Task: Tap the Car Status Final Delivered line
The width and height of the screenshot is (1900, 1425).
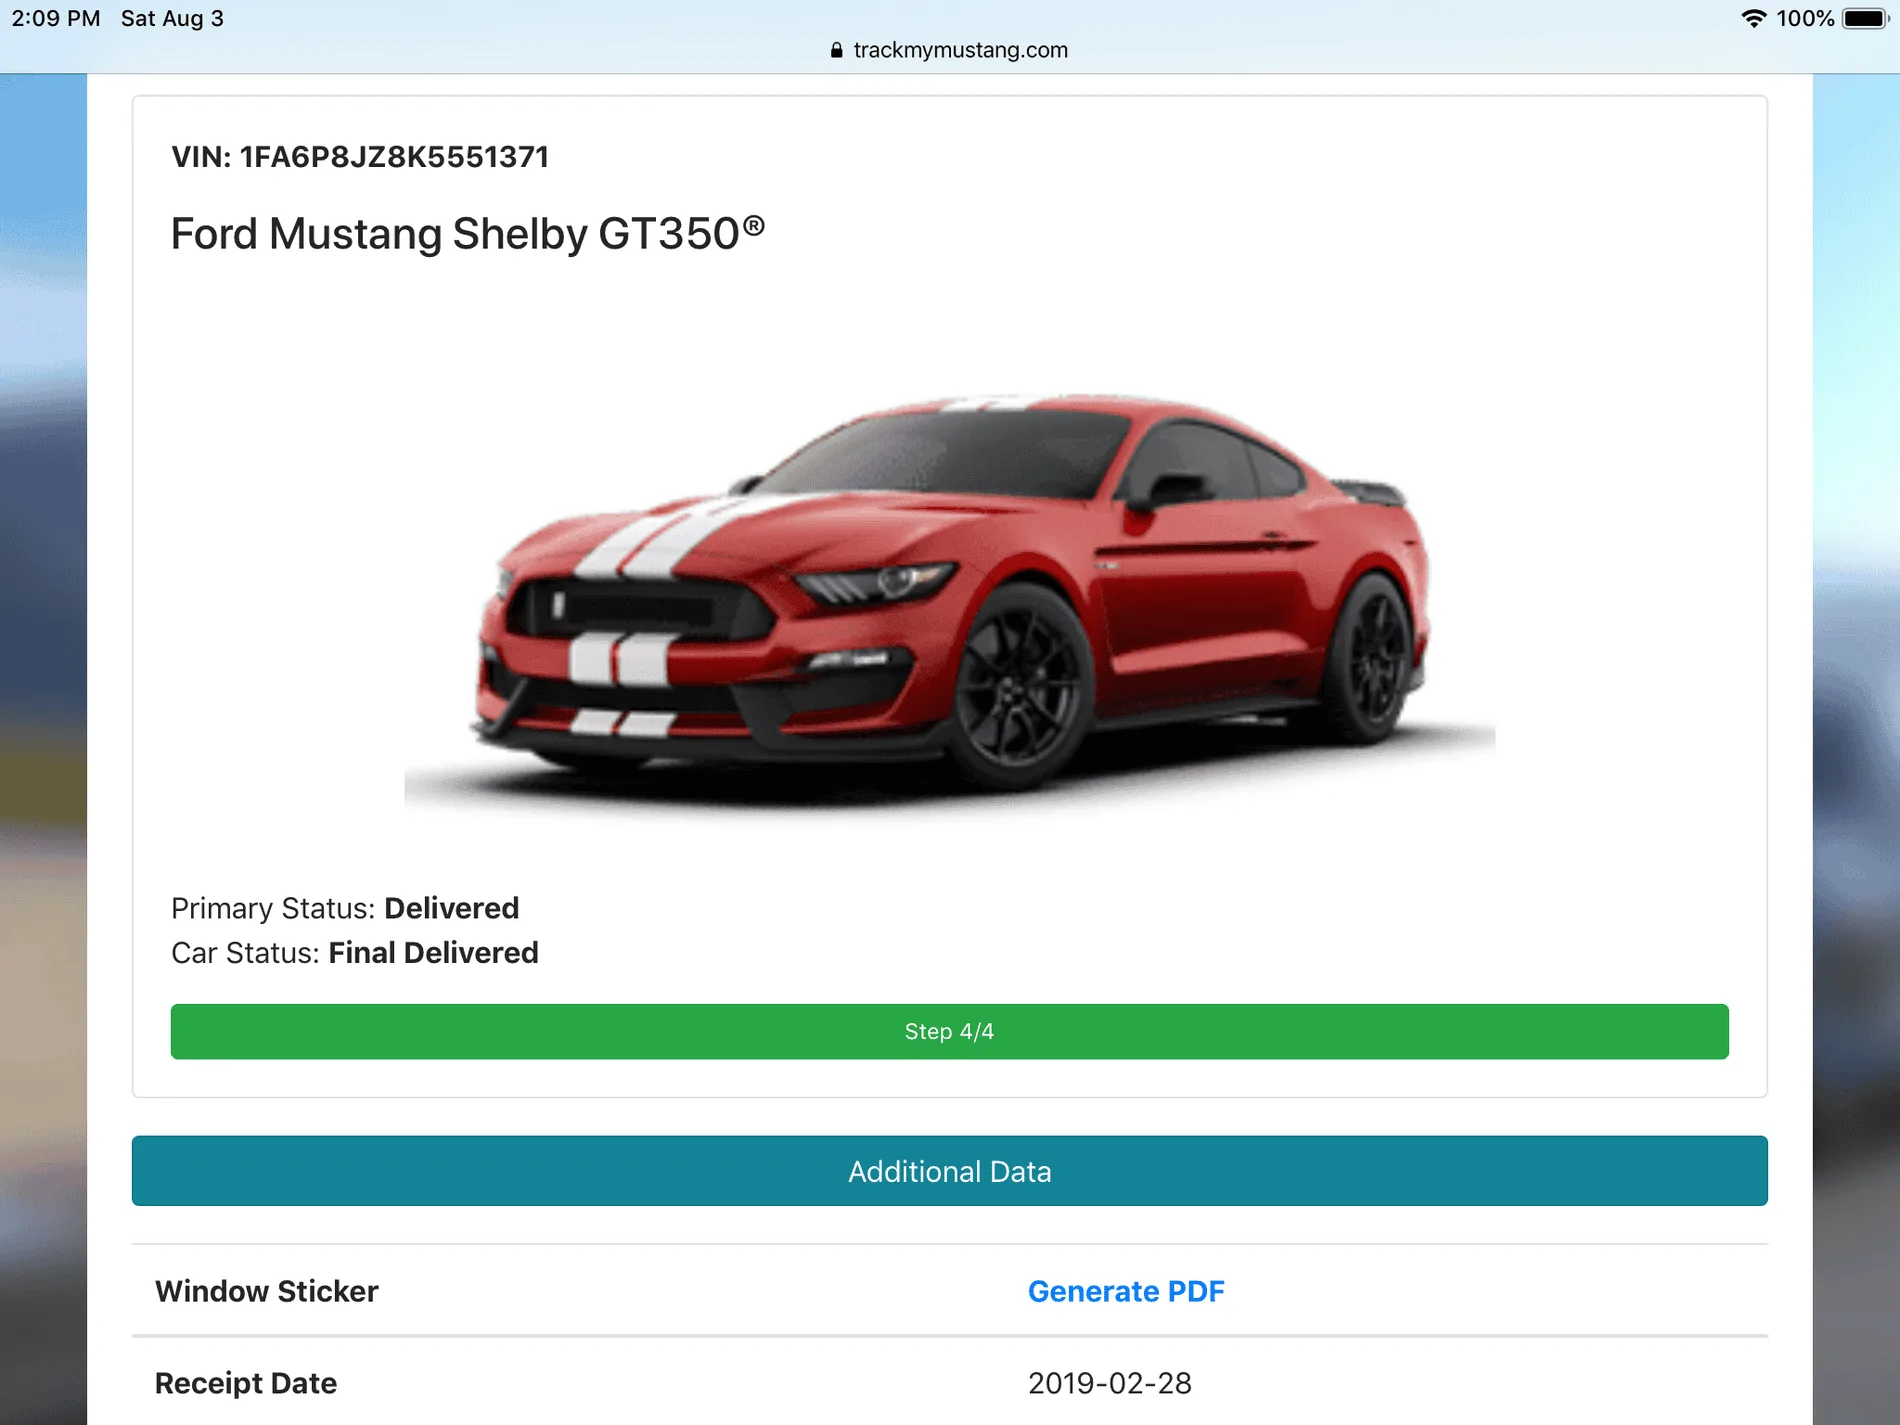Action: pyautogui.click(x=355, y=953)
